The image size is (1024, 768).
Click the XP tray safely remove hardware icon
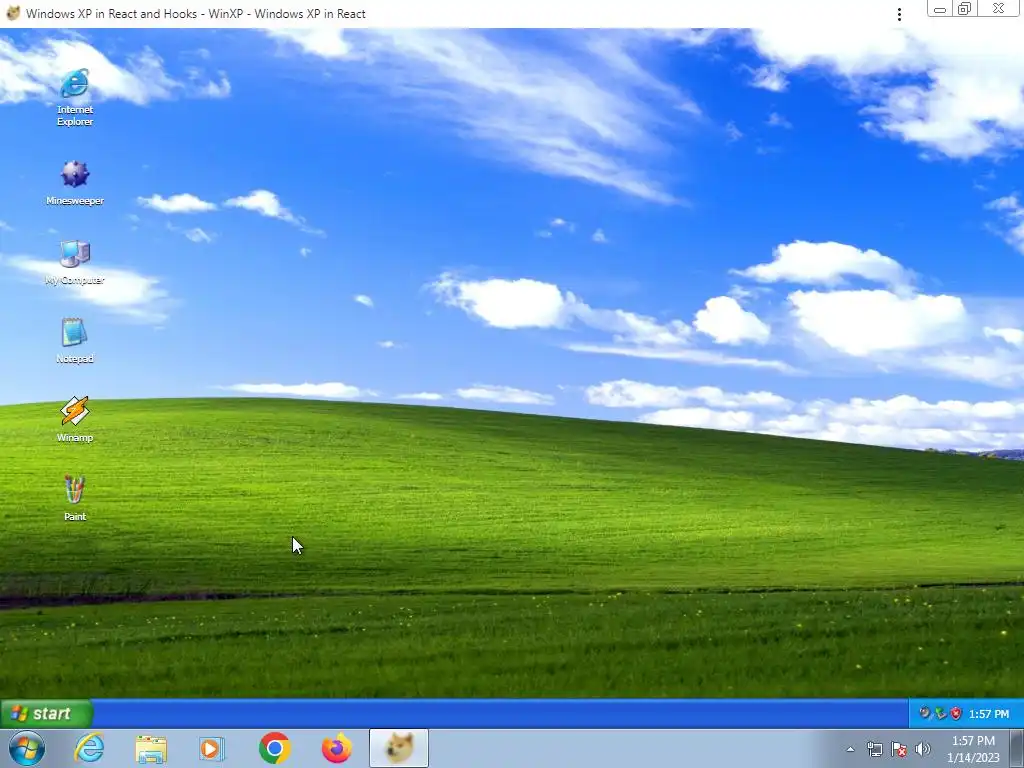(x=940, y=714)
